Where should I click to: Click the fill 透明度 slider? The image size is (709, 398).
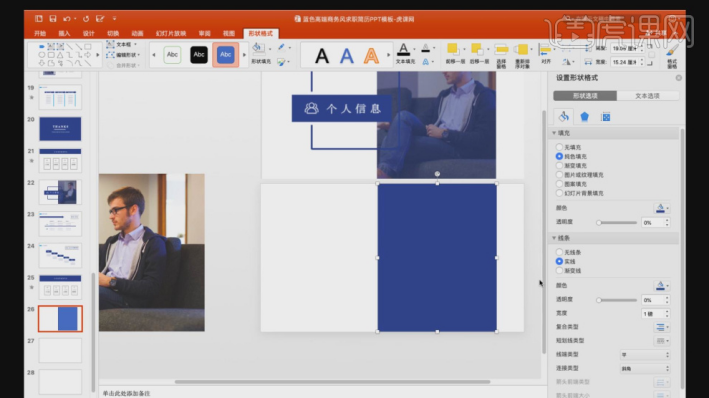click(x=617, y=223)
